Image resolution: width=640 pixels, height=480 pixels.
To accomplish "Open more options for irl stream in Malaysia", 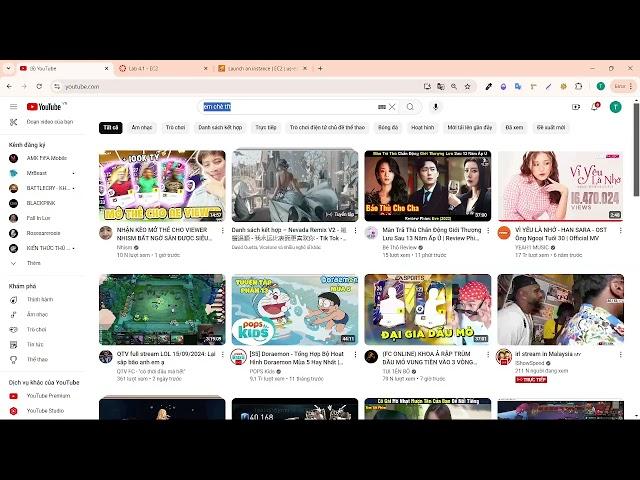I will coord(620,355).
